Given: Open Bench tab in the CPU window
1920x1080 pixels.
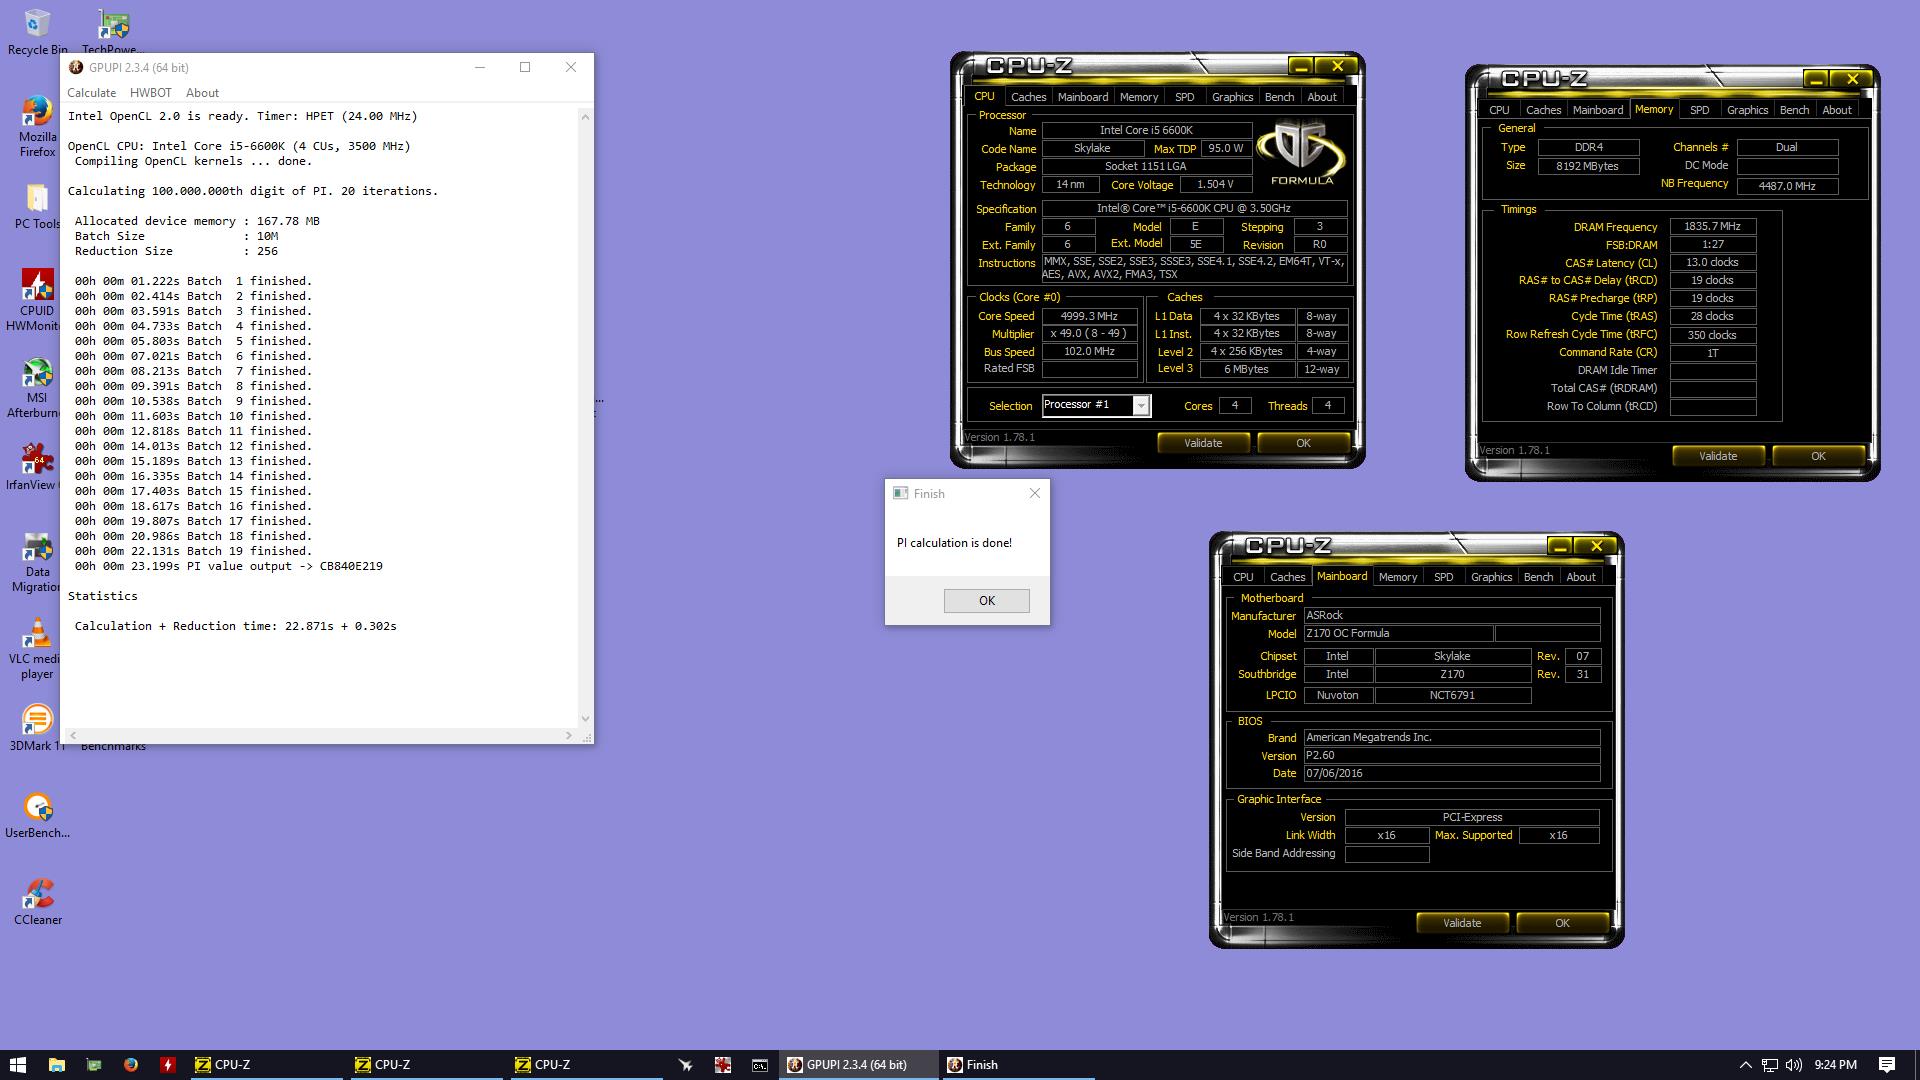Looking at the screenshot, I should 1279,97.
